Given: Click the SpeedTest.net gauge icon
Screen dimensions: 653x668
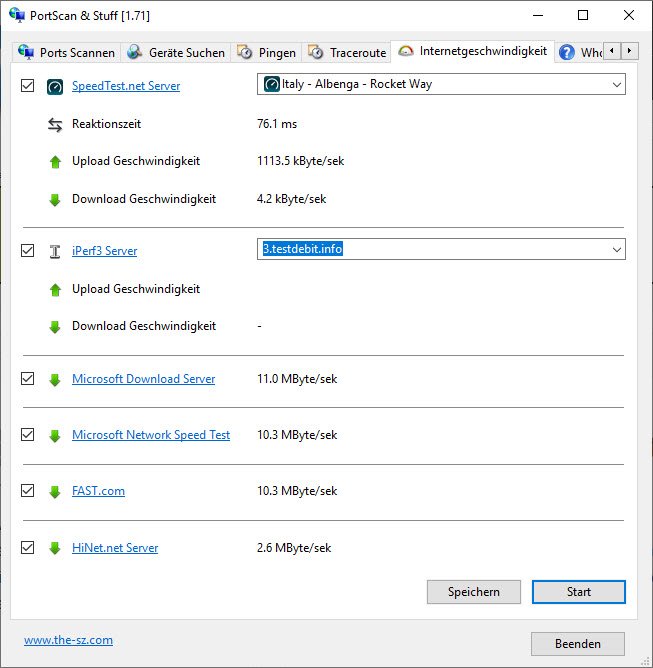Looking at the screenshot, I should click(55, 86).
